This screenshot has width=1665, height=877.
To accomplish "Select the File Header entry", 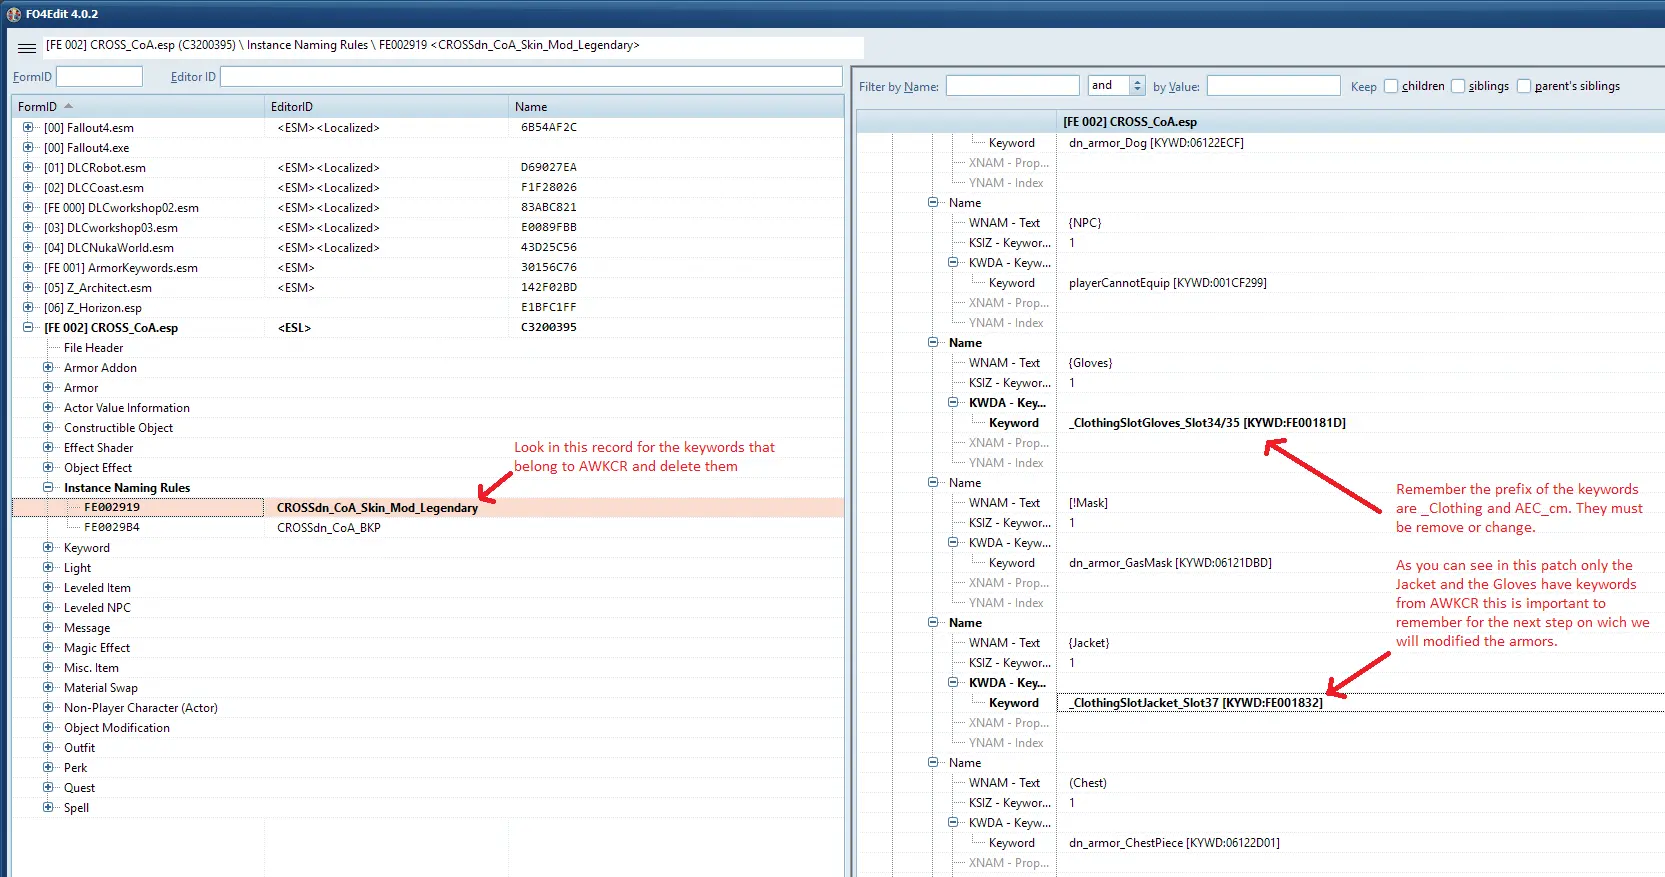I will click(x=93, y=348).
